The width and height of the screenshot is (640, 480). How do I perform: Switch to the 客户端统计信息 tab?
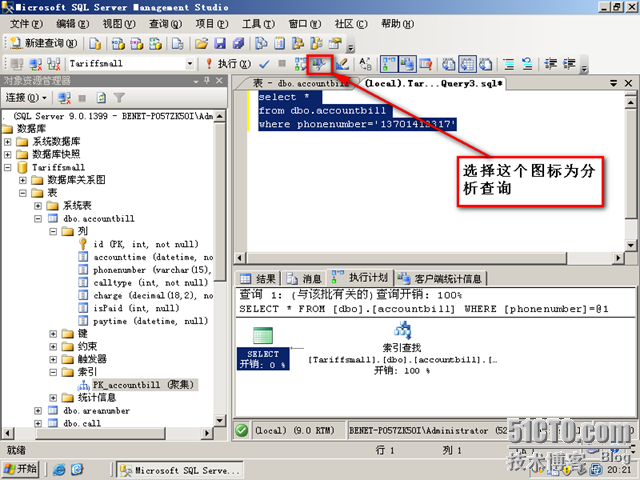(441, 279)
